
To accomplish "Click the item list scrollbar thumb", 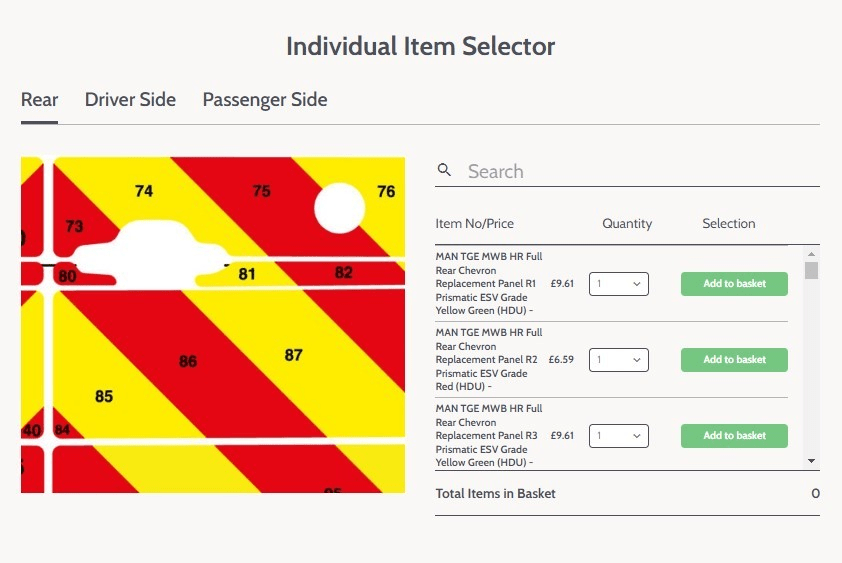I will click(811, 270).
